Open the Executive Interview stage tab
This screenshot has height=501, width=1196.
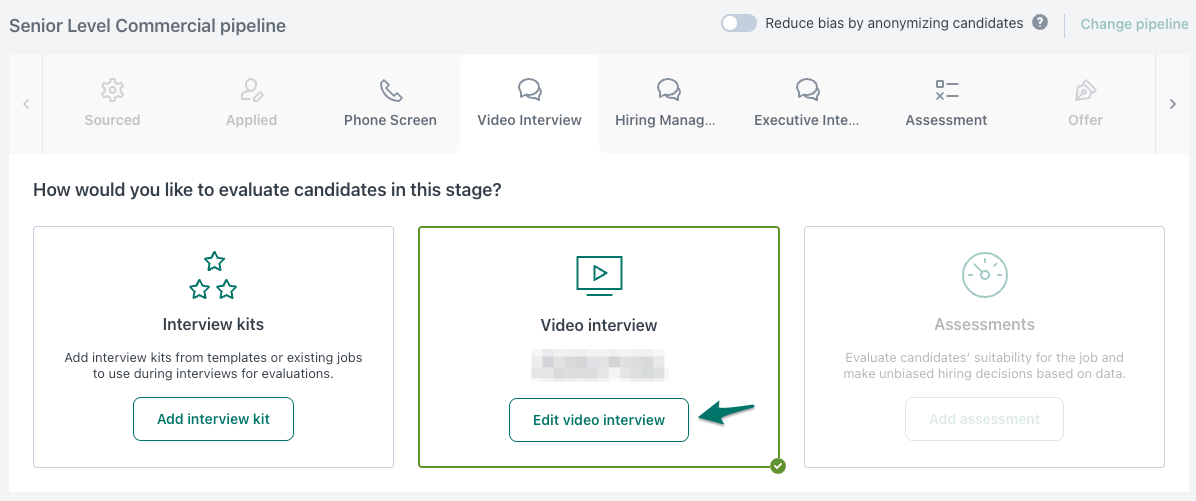click(806, 104)
